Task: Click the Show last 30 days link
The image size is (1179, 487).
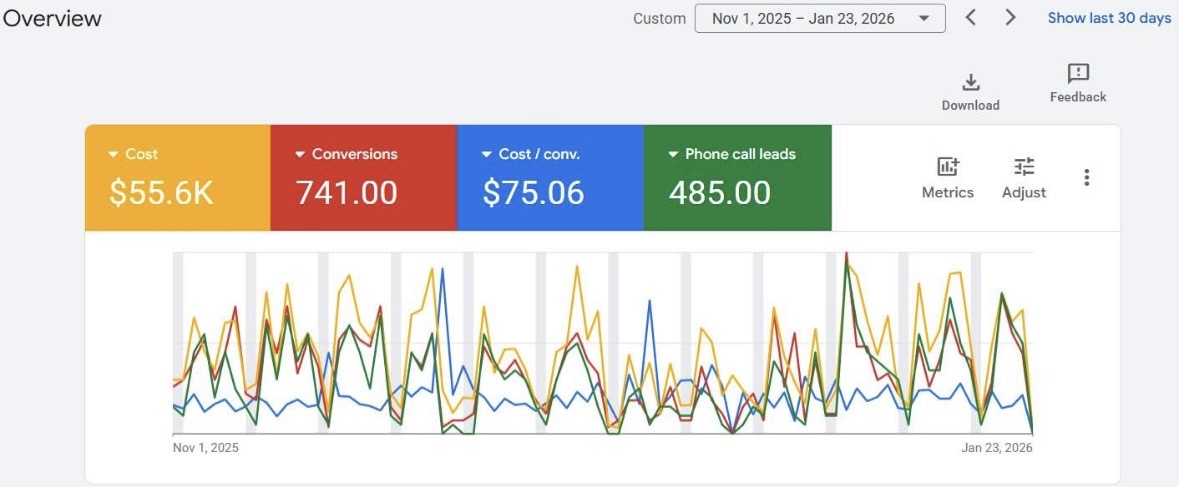Action: [x=1109, y=18]
